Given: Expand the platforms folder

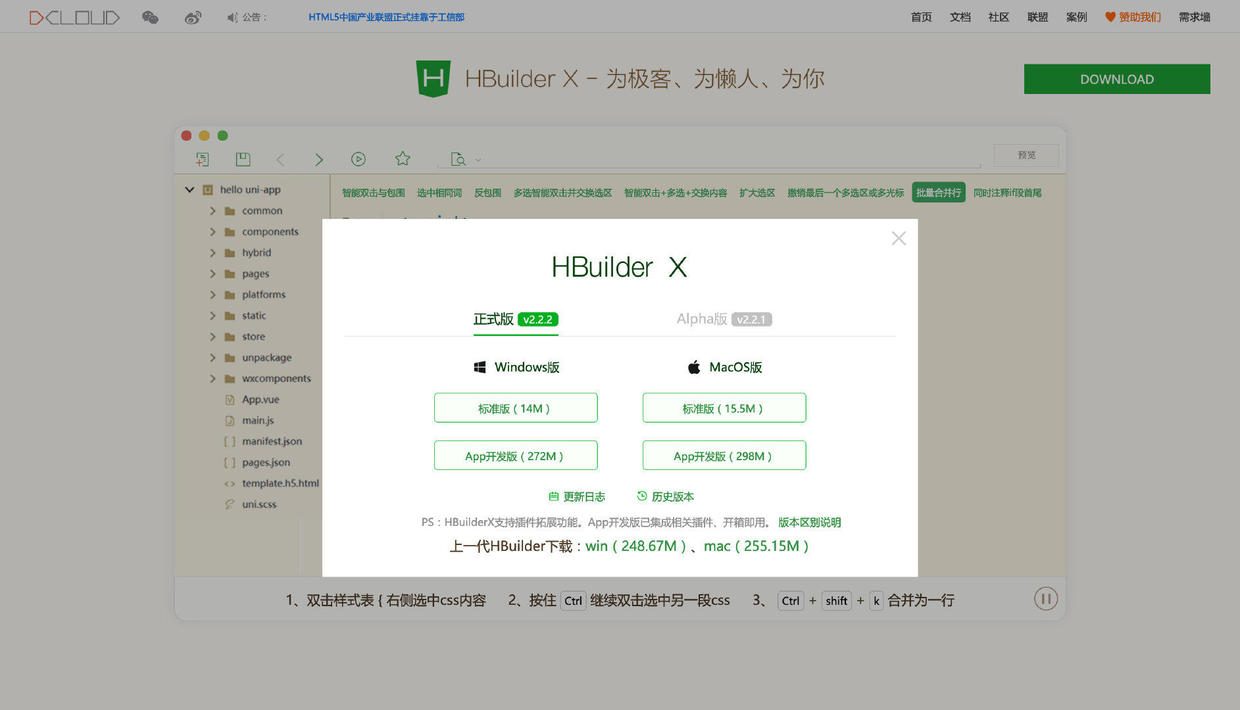Looking at the screenshot, I should click(213, 295).
